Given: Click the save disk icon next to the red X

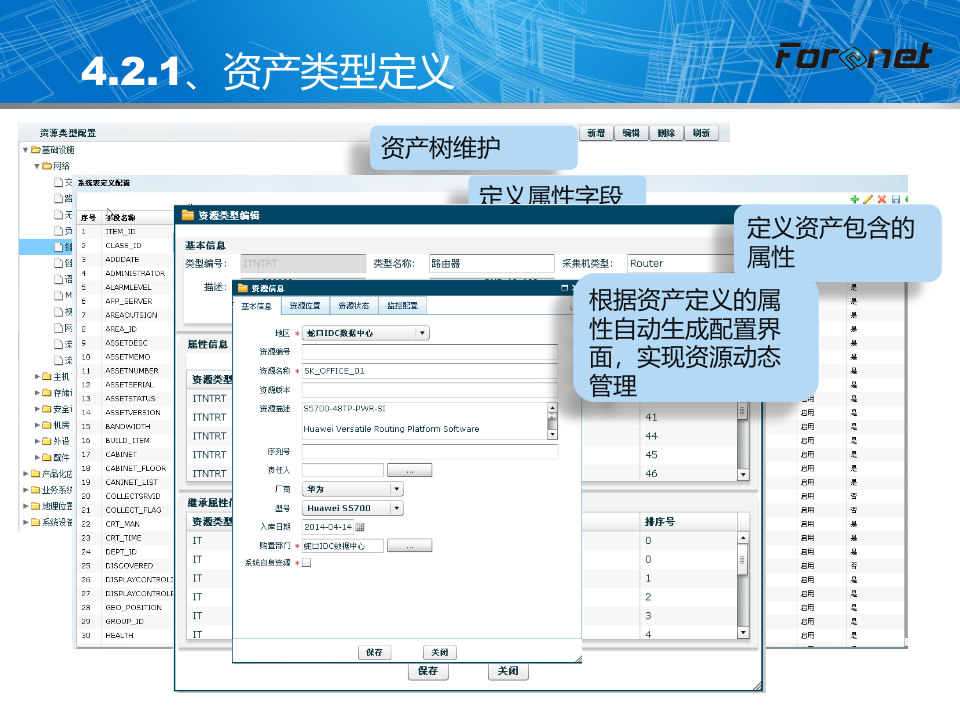Looking at the screenshot, I should coord(895,197).
